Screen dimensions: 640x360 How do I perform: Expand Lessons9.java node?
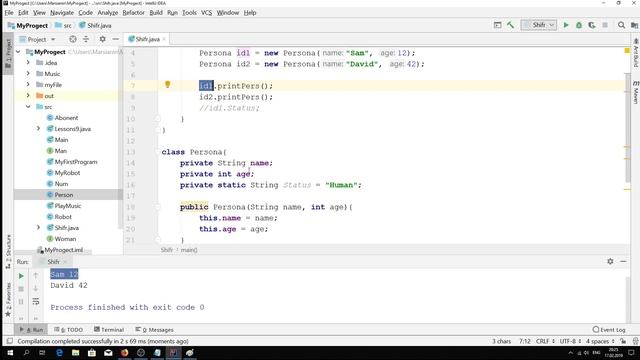pos(38,129)
